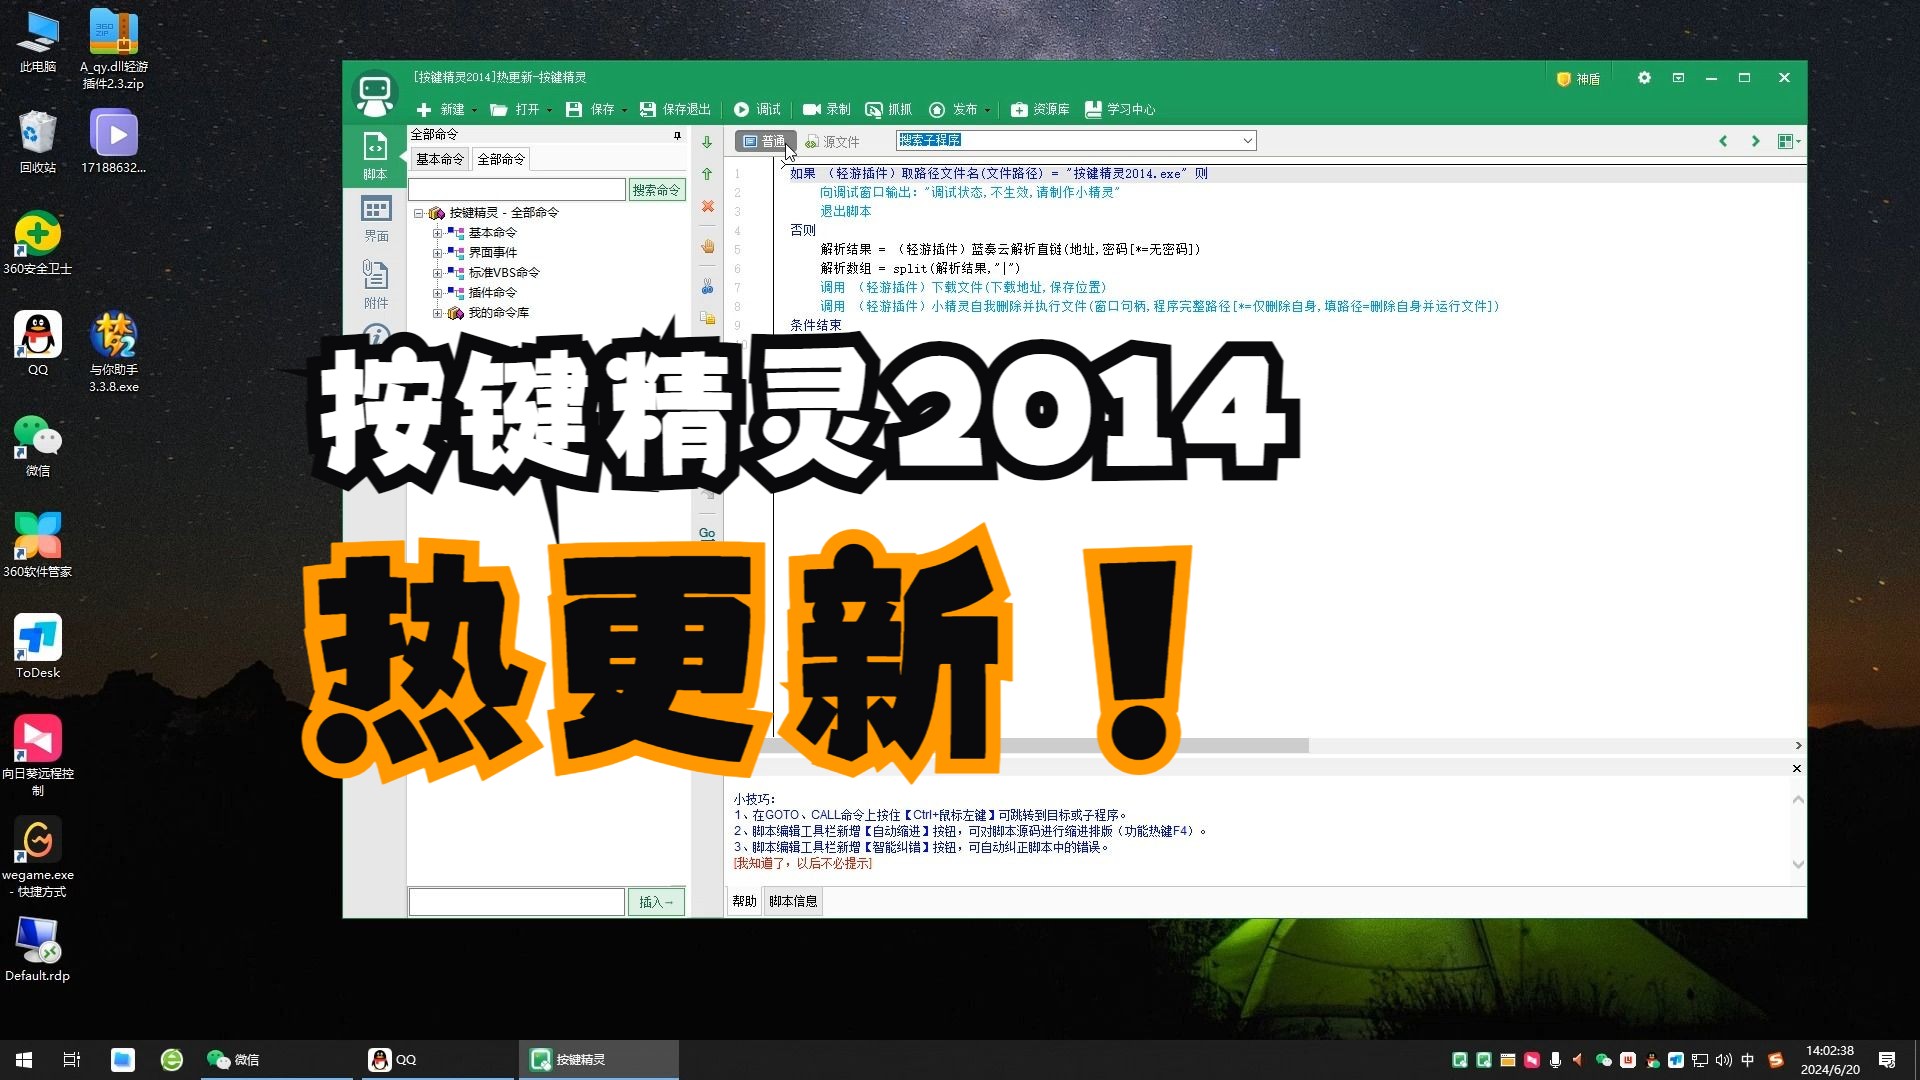Click the bottom insert command input field
The height and width of the screenshot is (1080, 1920).
[x=517, y=902]
